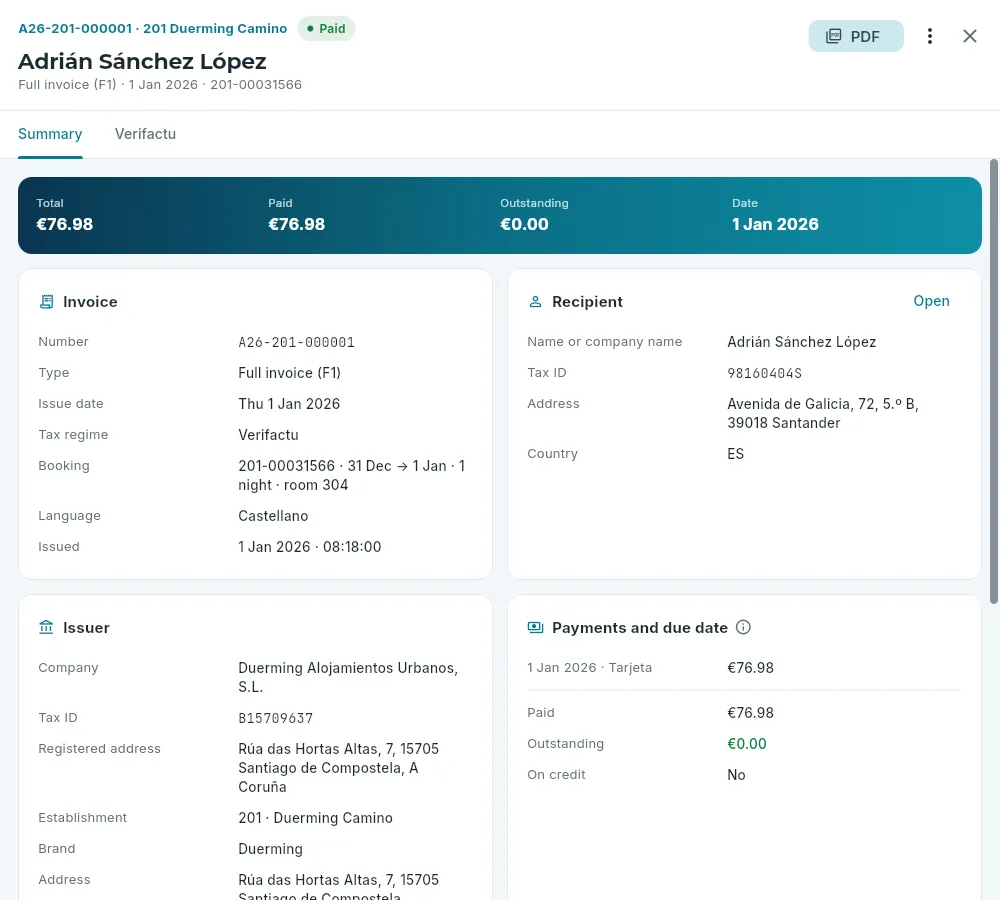Click the payment entry '1 Jan 2026 · Tarjeta'
The width and height of the screenshot is (1000, 900).
[590, 668]
